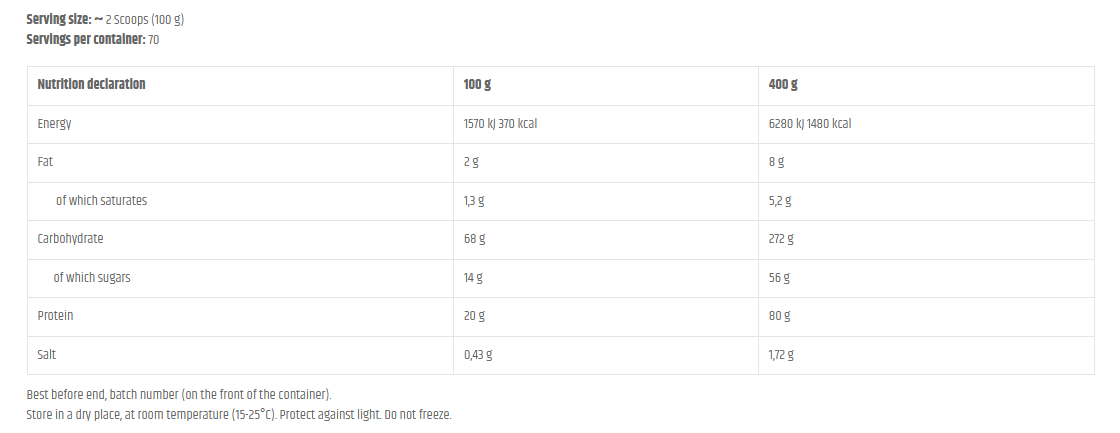Select the "Fat" row label

(45, 161)
